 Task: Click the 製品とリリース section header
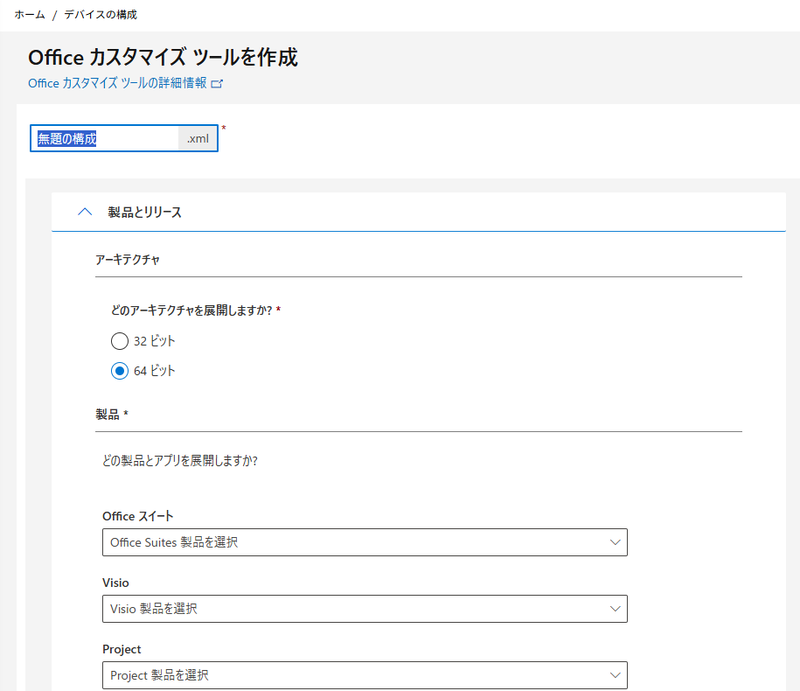click(418, 212)
